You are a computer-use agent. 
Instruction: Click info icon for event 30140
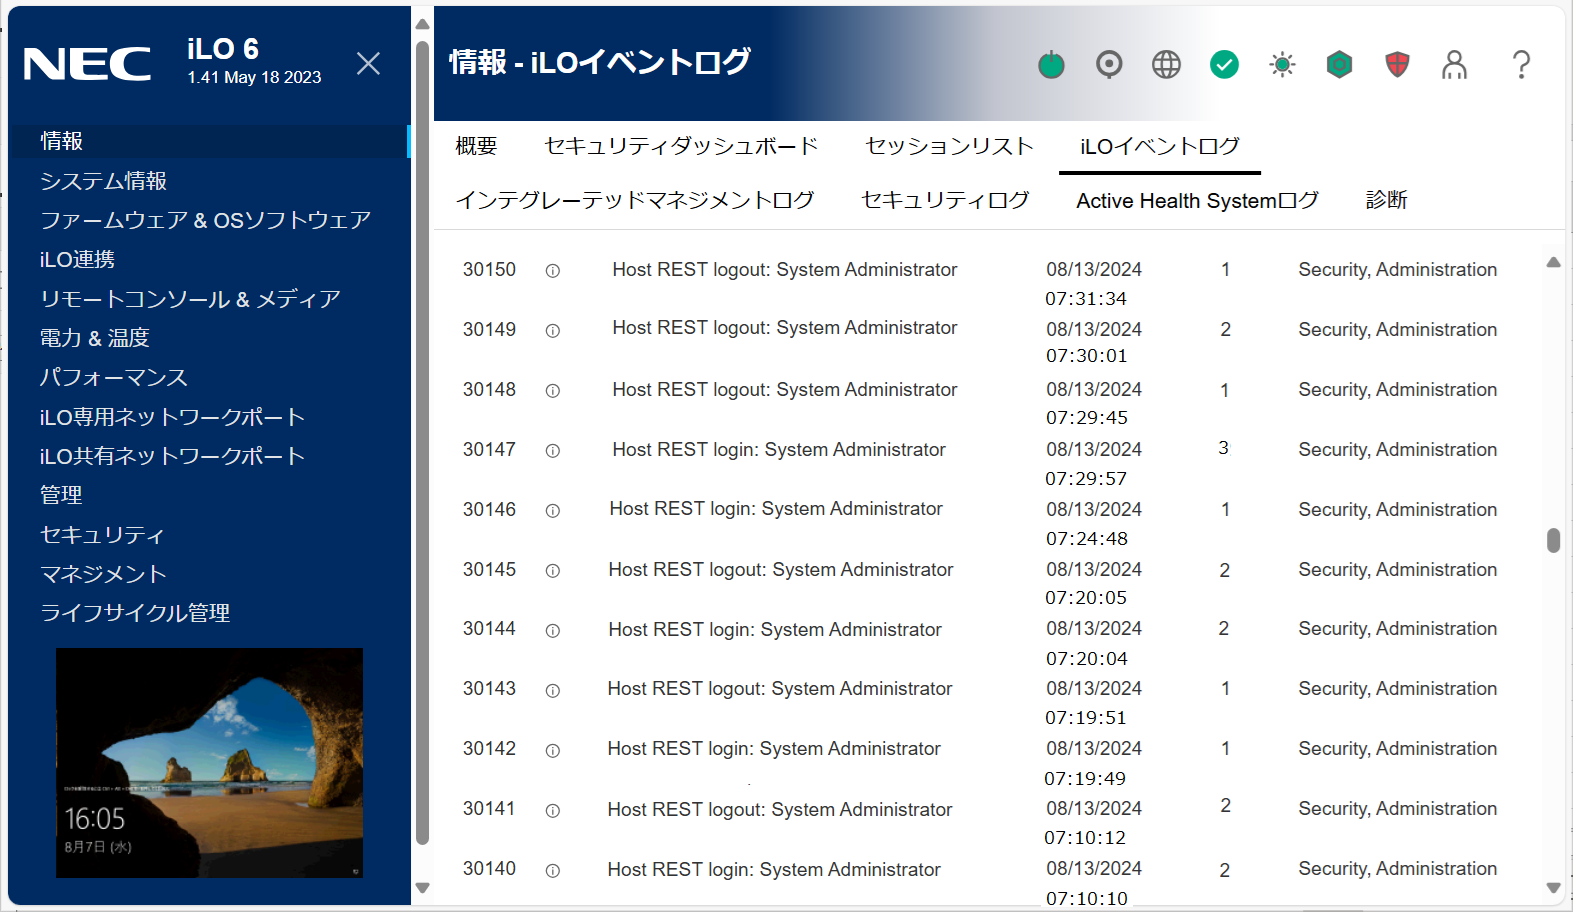pyautogui.click(x=552, y=871)
